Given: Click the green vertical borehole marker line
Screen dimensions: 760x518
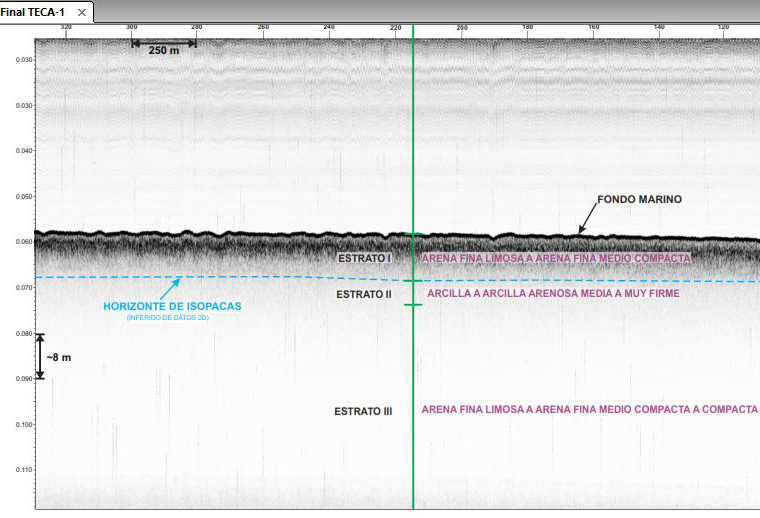Looking at the screenshot, I should 413,267.
